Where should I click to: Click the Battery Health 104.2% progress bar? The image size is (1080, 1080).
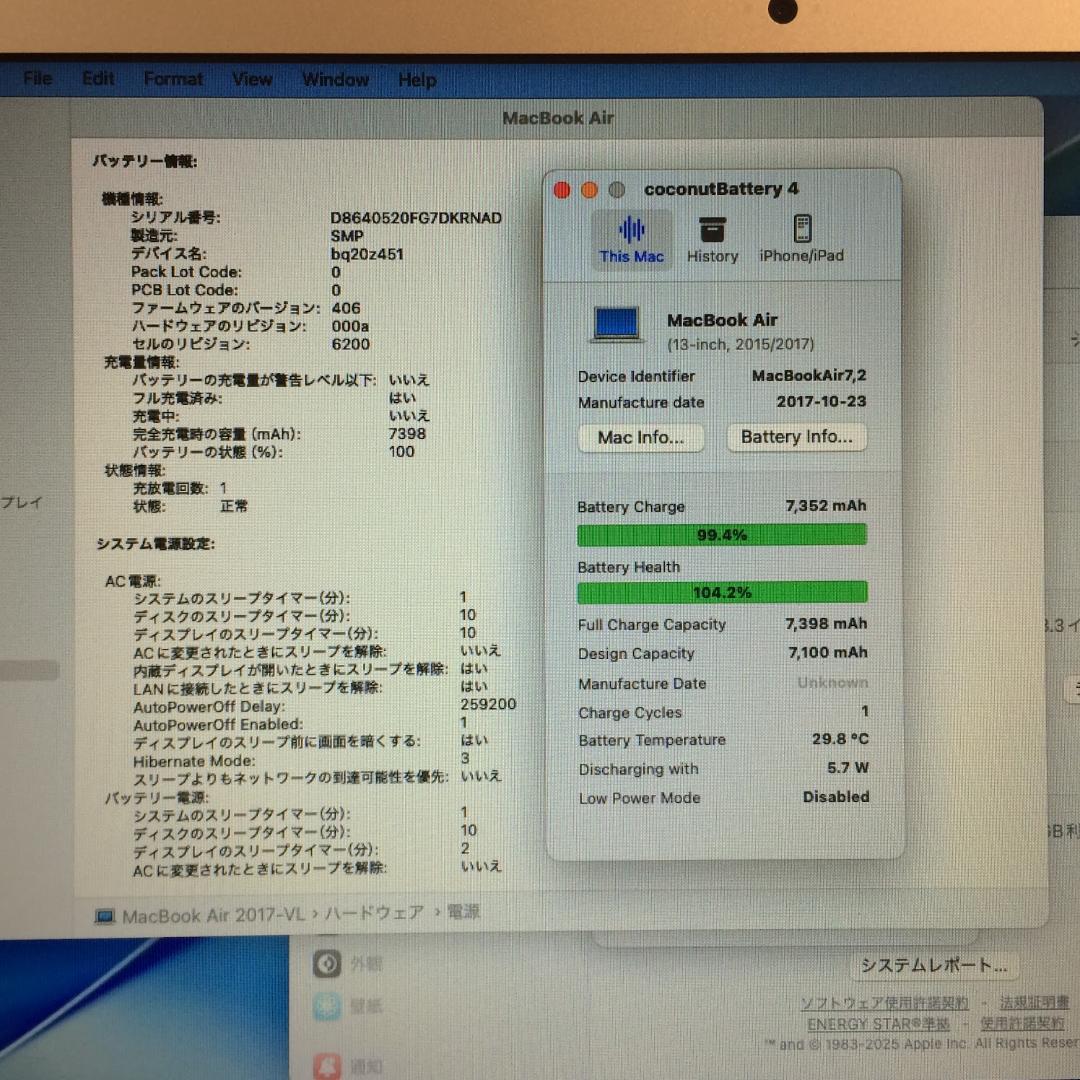tap(722, 592)
